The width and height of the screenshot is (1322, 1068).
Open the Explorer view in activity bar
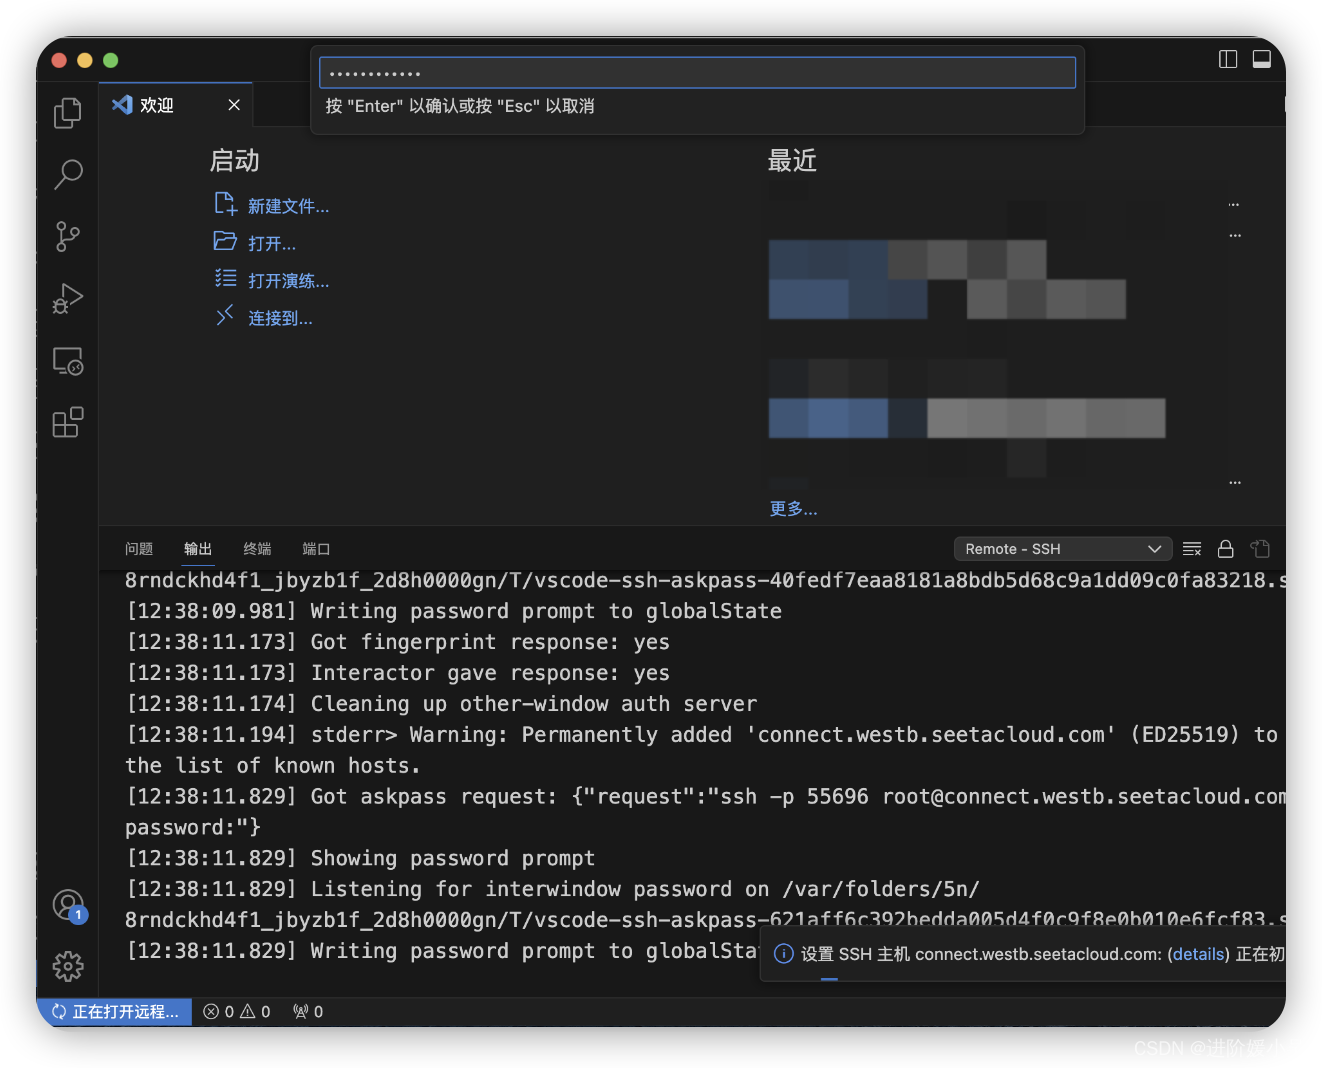coord(67,113)
